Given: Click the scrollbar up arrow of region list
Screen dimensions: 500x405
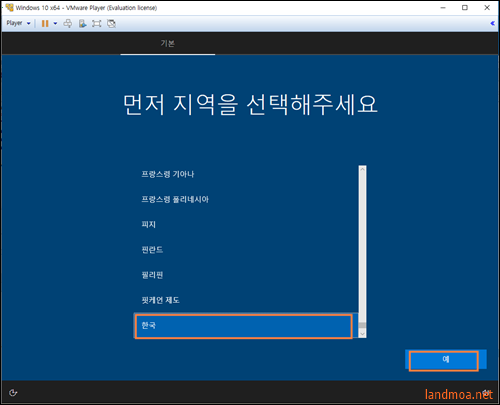Looking at the screenshot, I should (x=362, y=169).
